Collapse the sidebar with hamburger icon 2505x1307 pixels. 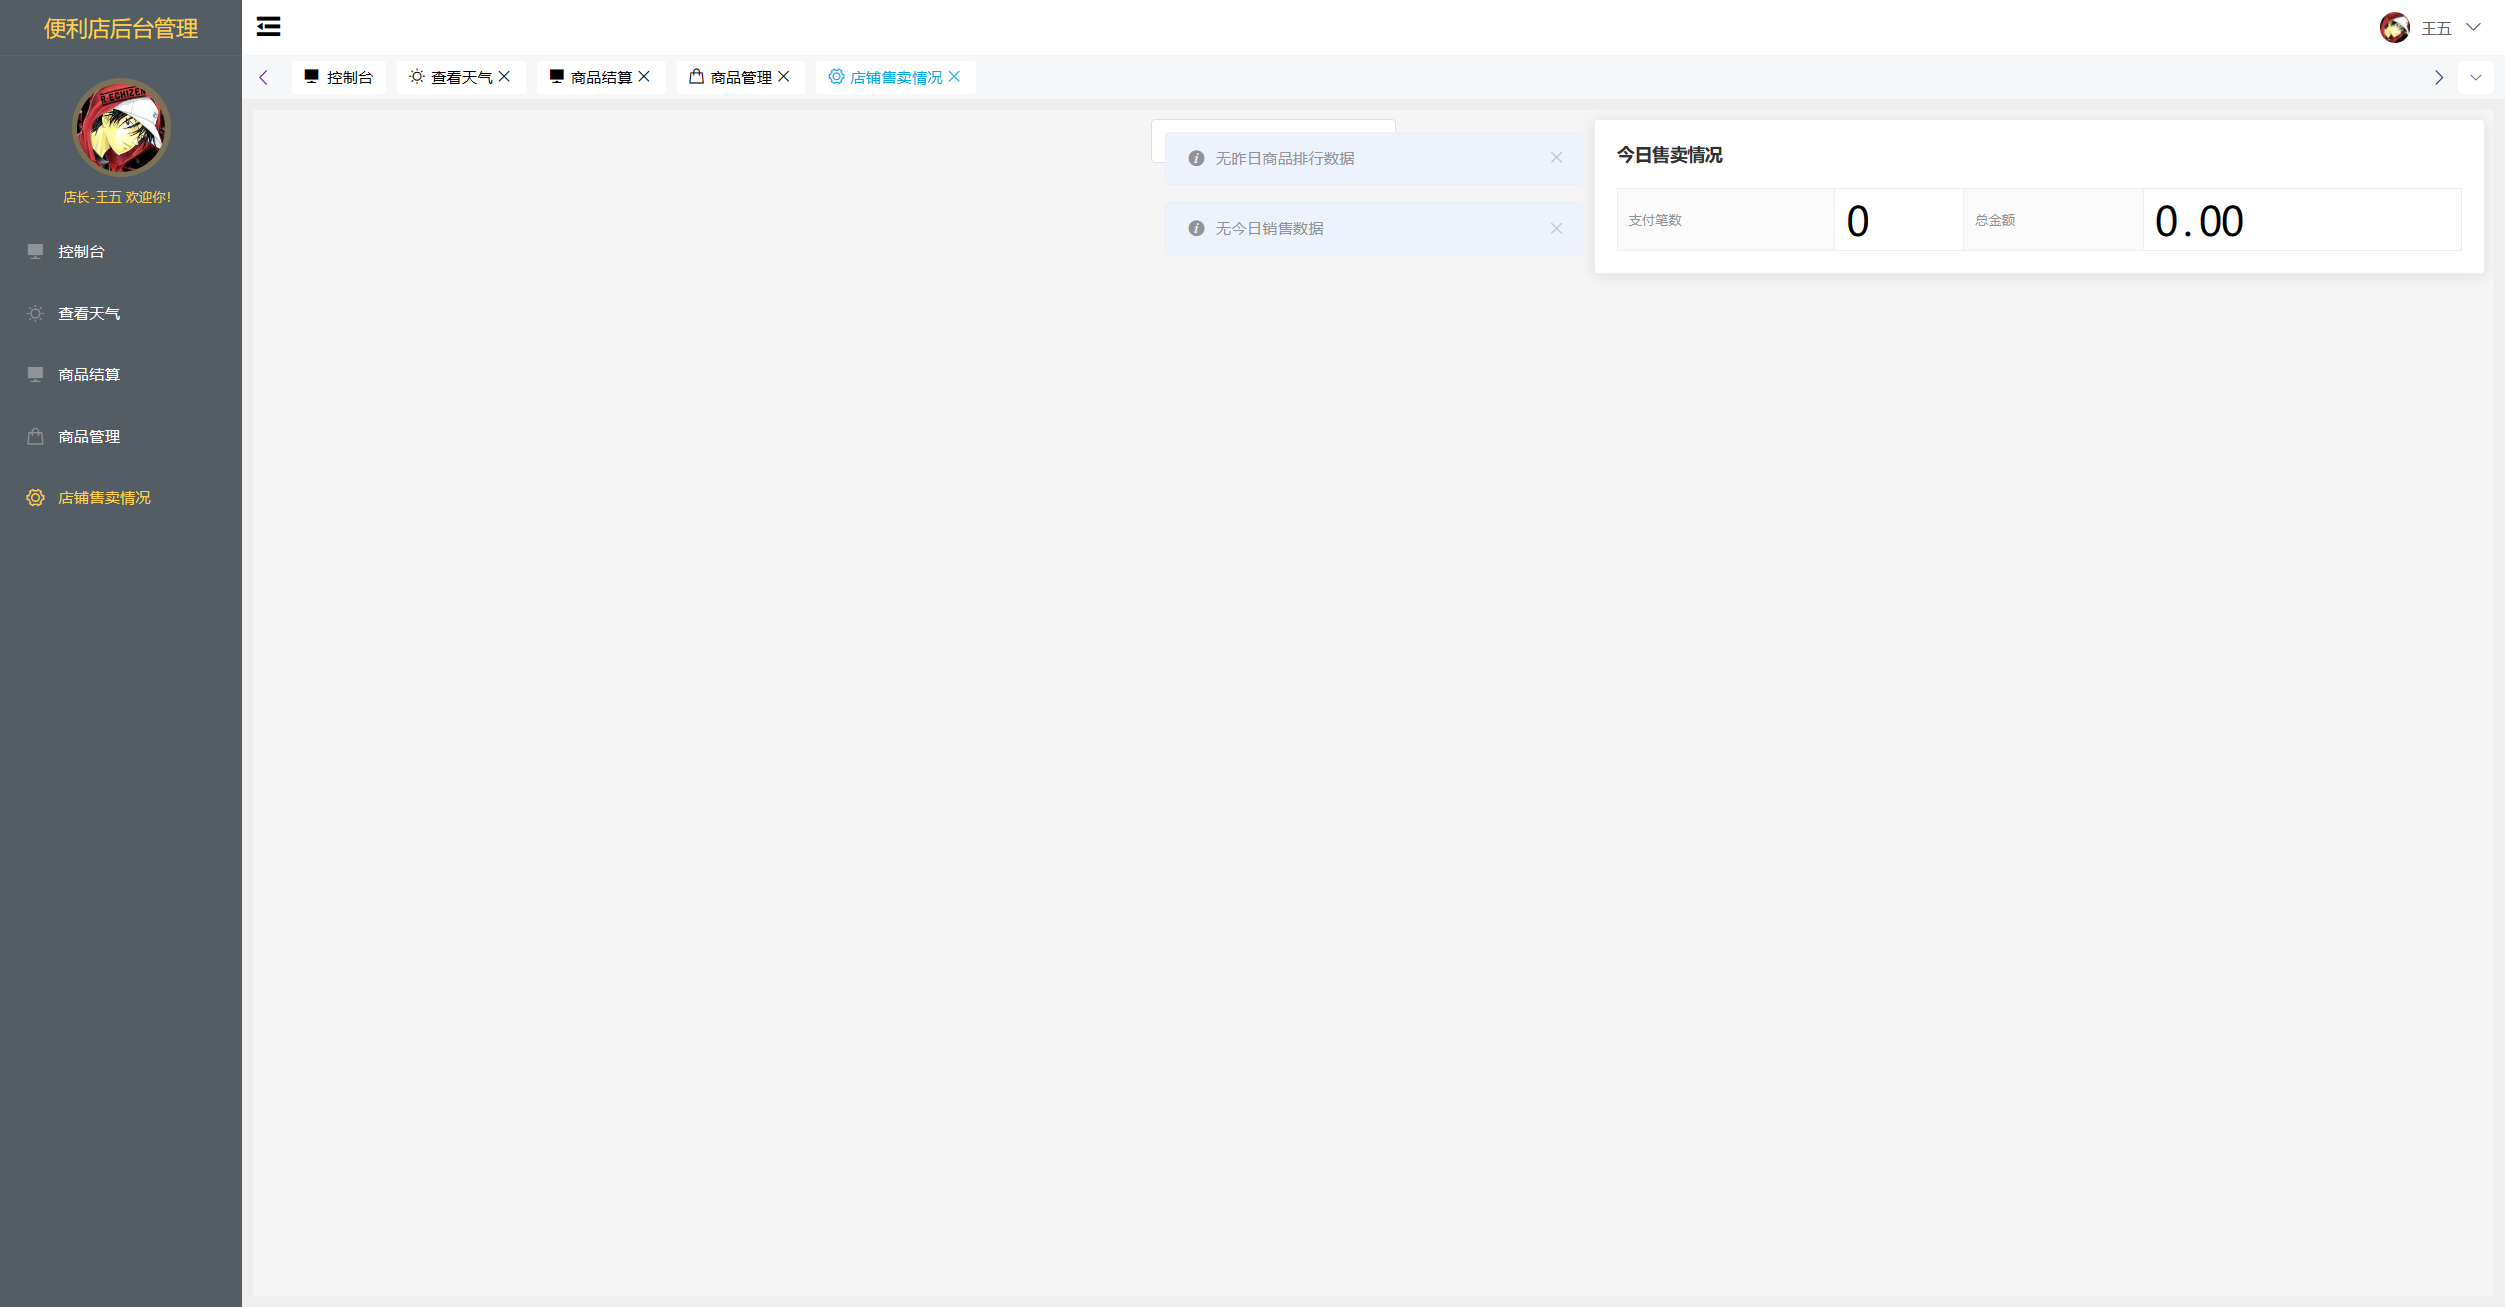pyautogui.click(x=268, y=27)
